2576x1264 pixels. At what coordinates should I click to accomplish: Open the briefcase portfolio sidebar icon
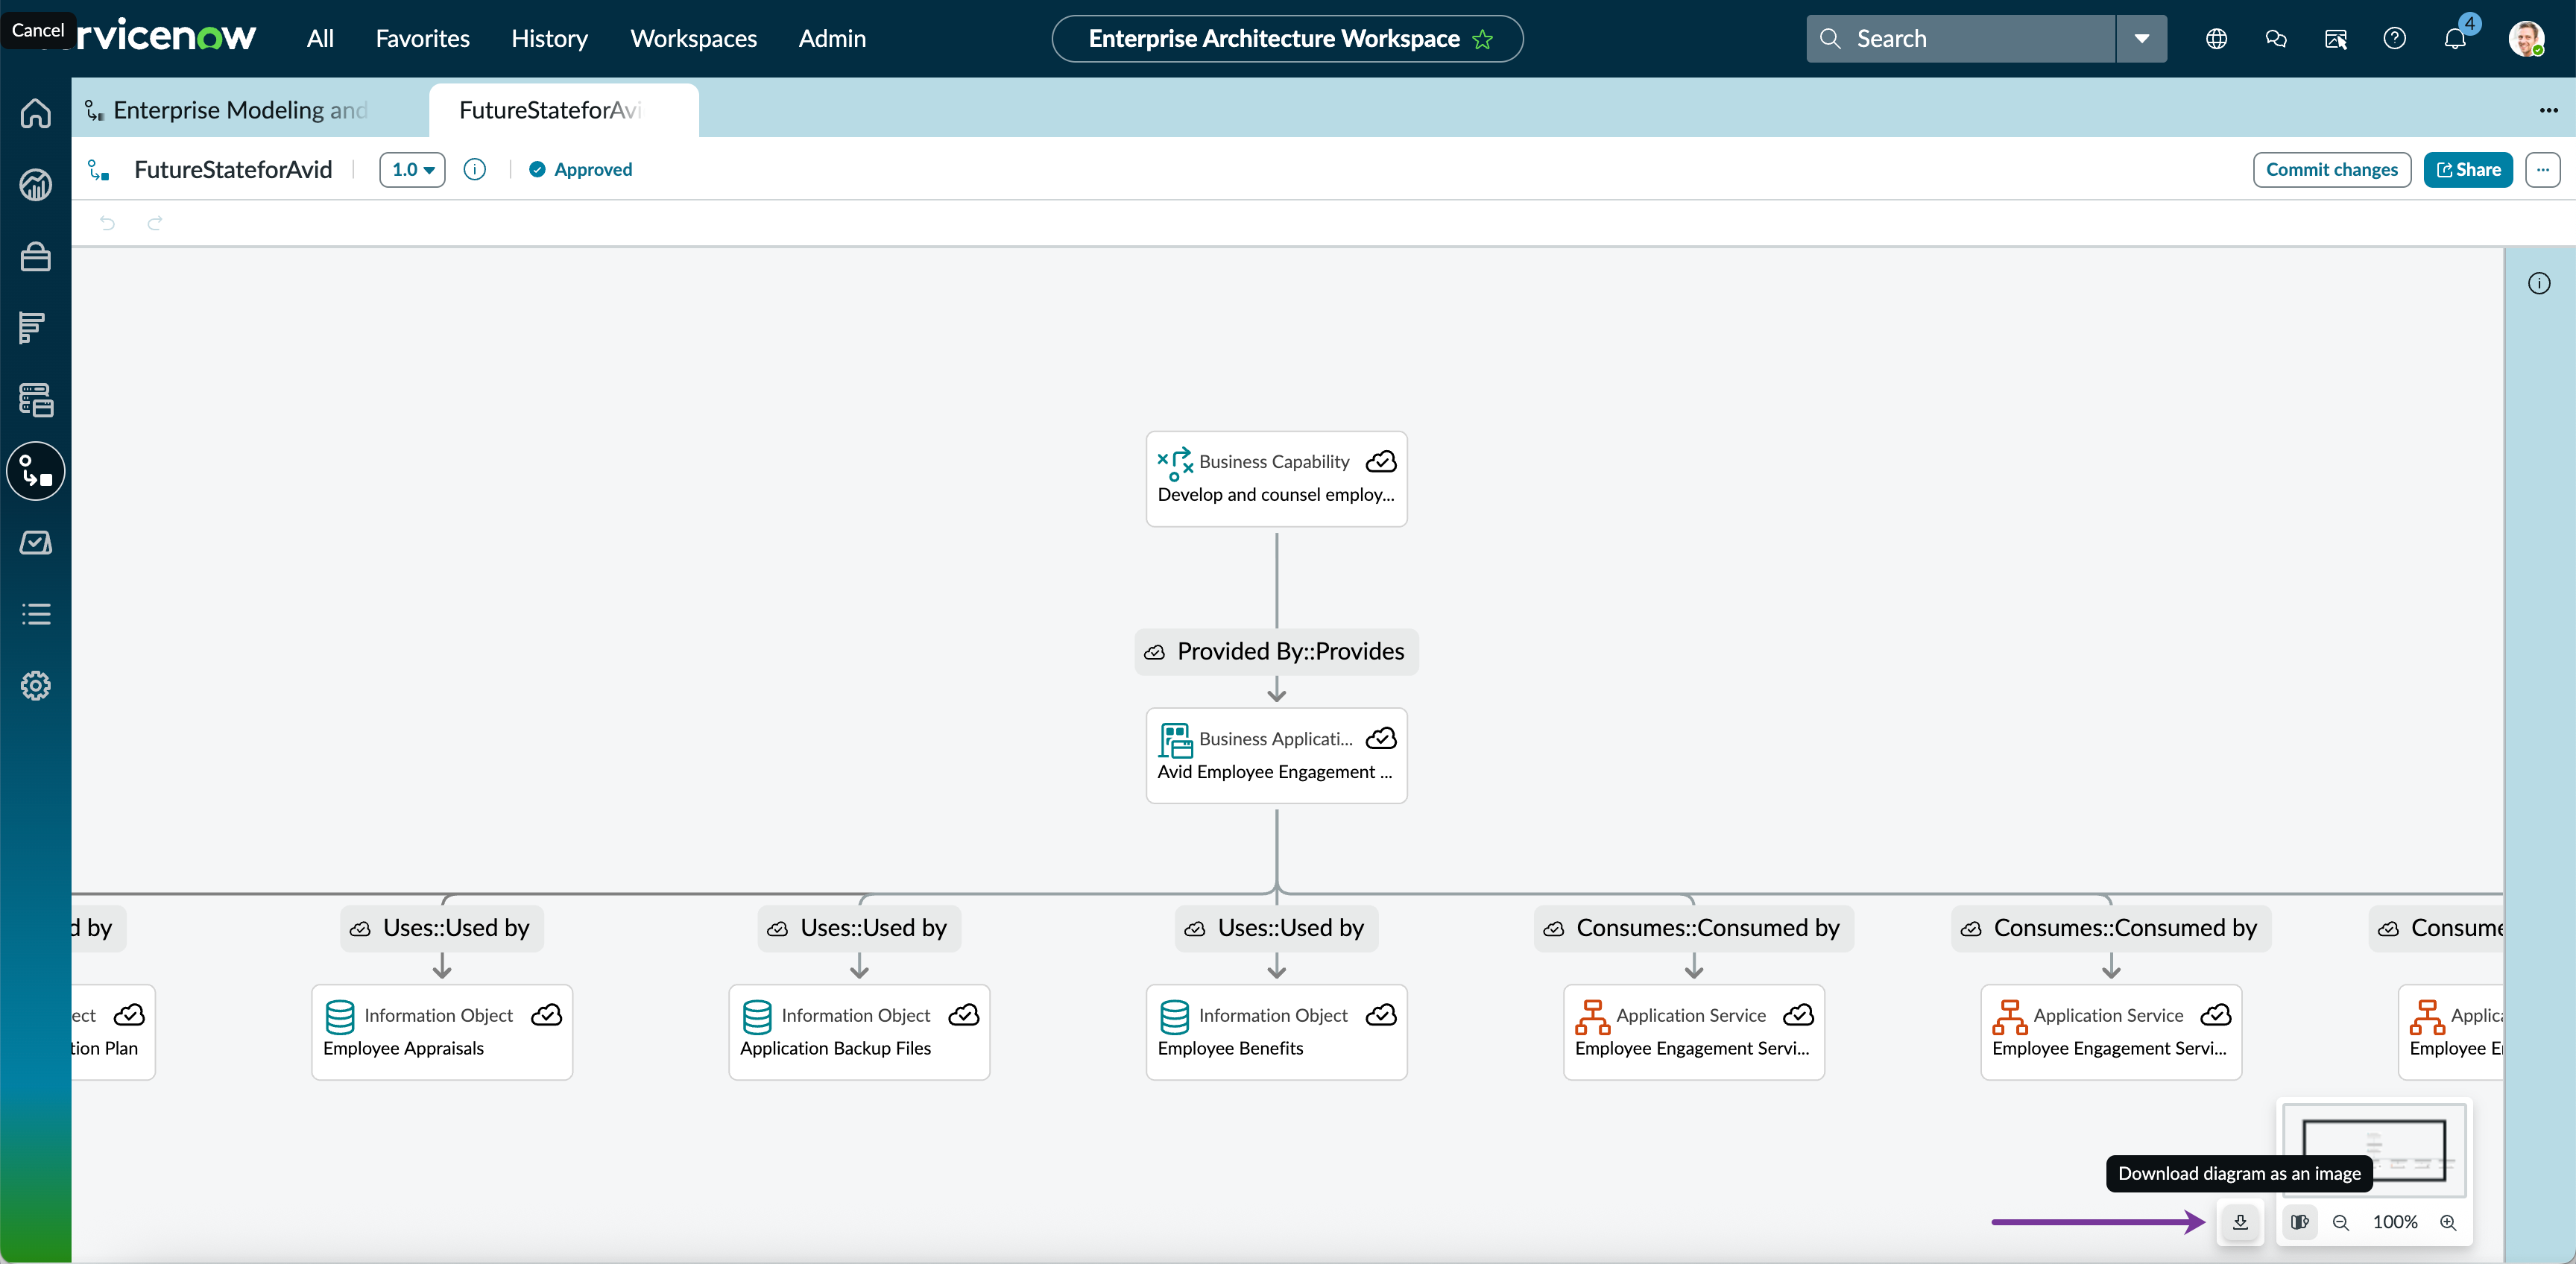click(36, 257)
